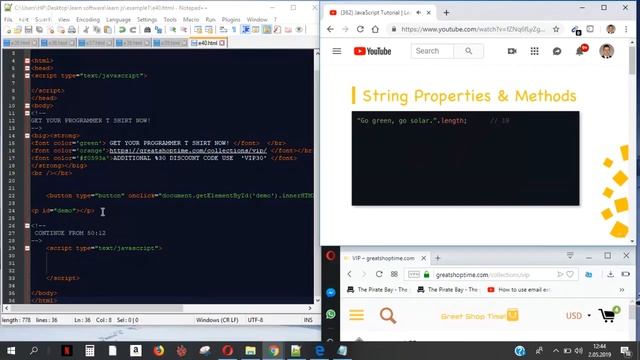The image size is (640, 360).
Task: Open the Opera speed dial grid icon
Action: (x=394, y=274)
